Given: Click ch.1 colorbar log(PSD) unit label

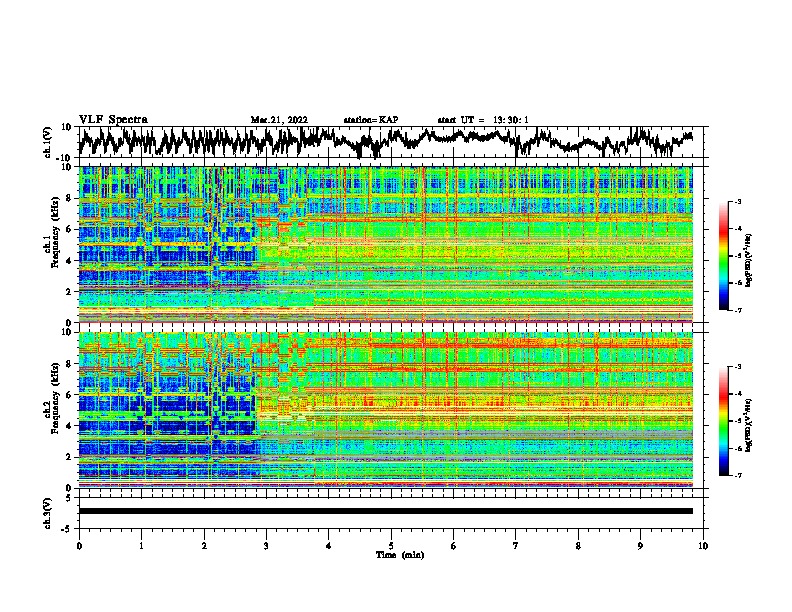Looking at the screenshot, I should [749, 261].
